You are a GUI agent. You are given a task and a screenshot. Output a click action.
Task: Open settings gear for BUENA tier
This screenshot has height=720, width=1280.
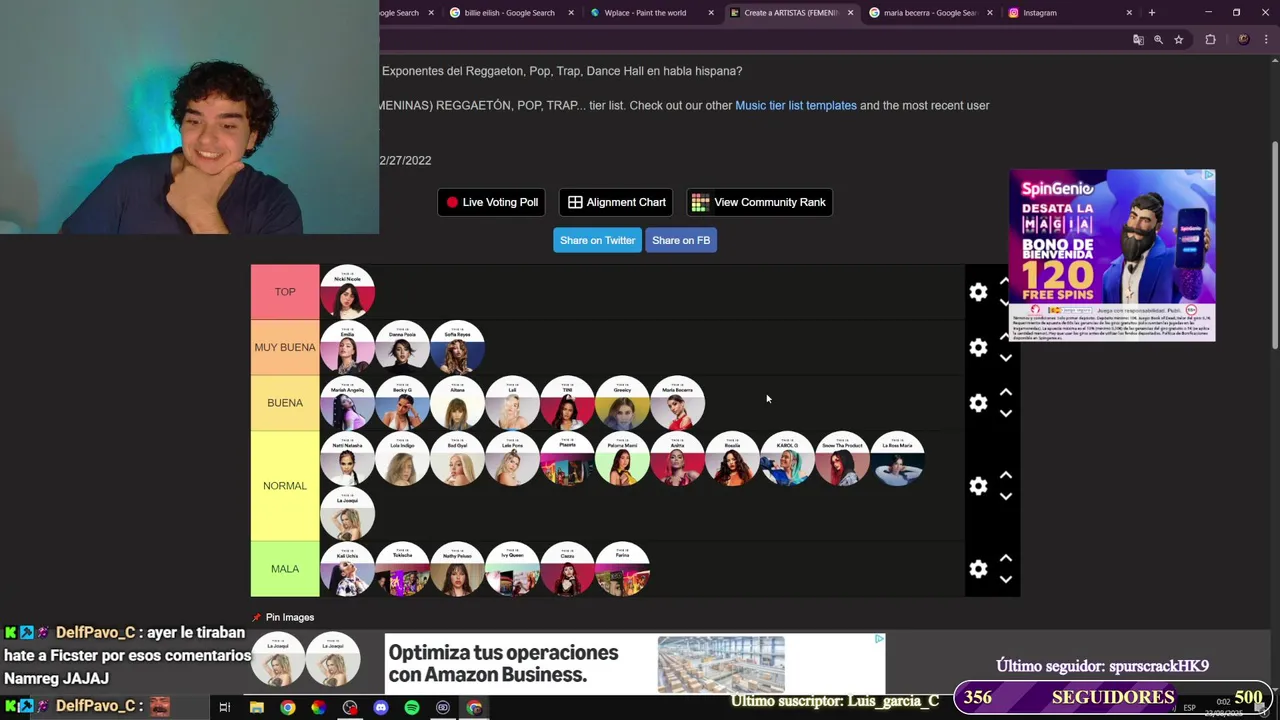pyautogui.click(x=978, y=403)
